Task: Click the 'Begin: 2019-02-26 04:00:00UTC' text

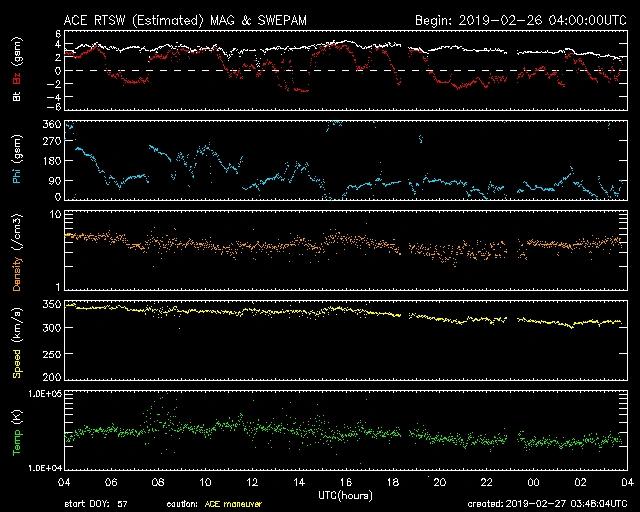Action: coord(521,20)
